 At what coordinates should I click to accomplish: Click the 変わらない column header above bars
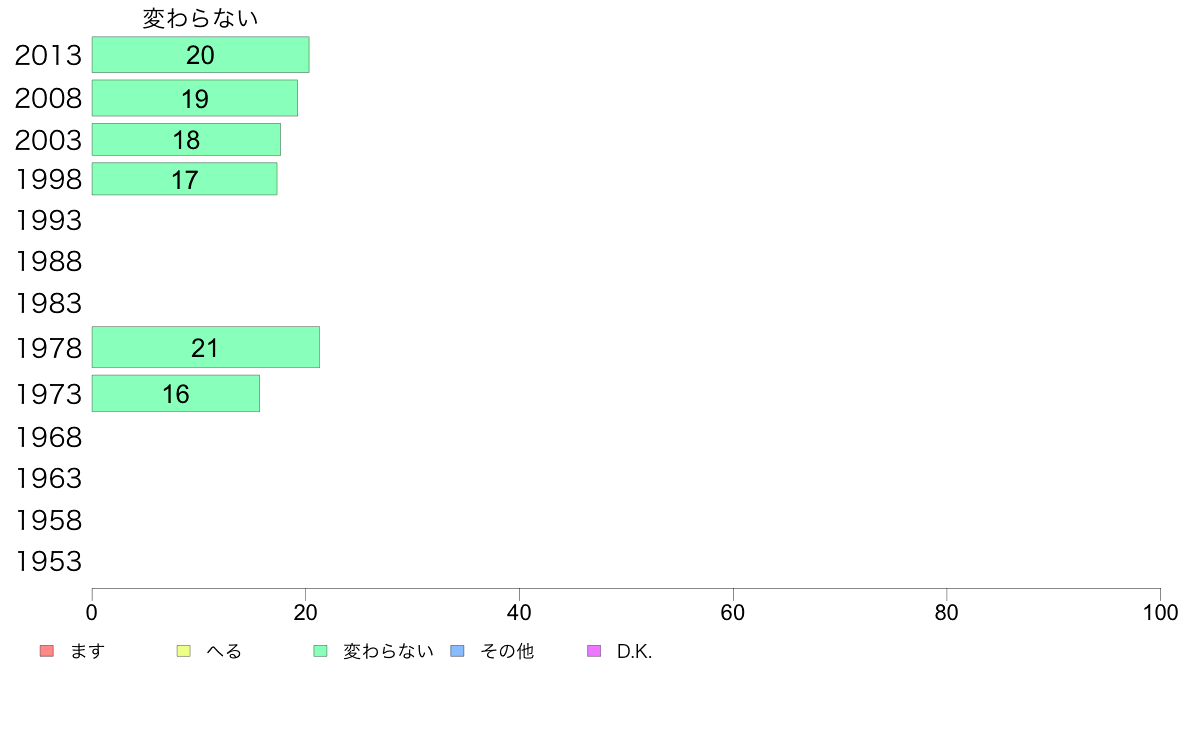pyautogui.click(x=200, y=18)
